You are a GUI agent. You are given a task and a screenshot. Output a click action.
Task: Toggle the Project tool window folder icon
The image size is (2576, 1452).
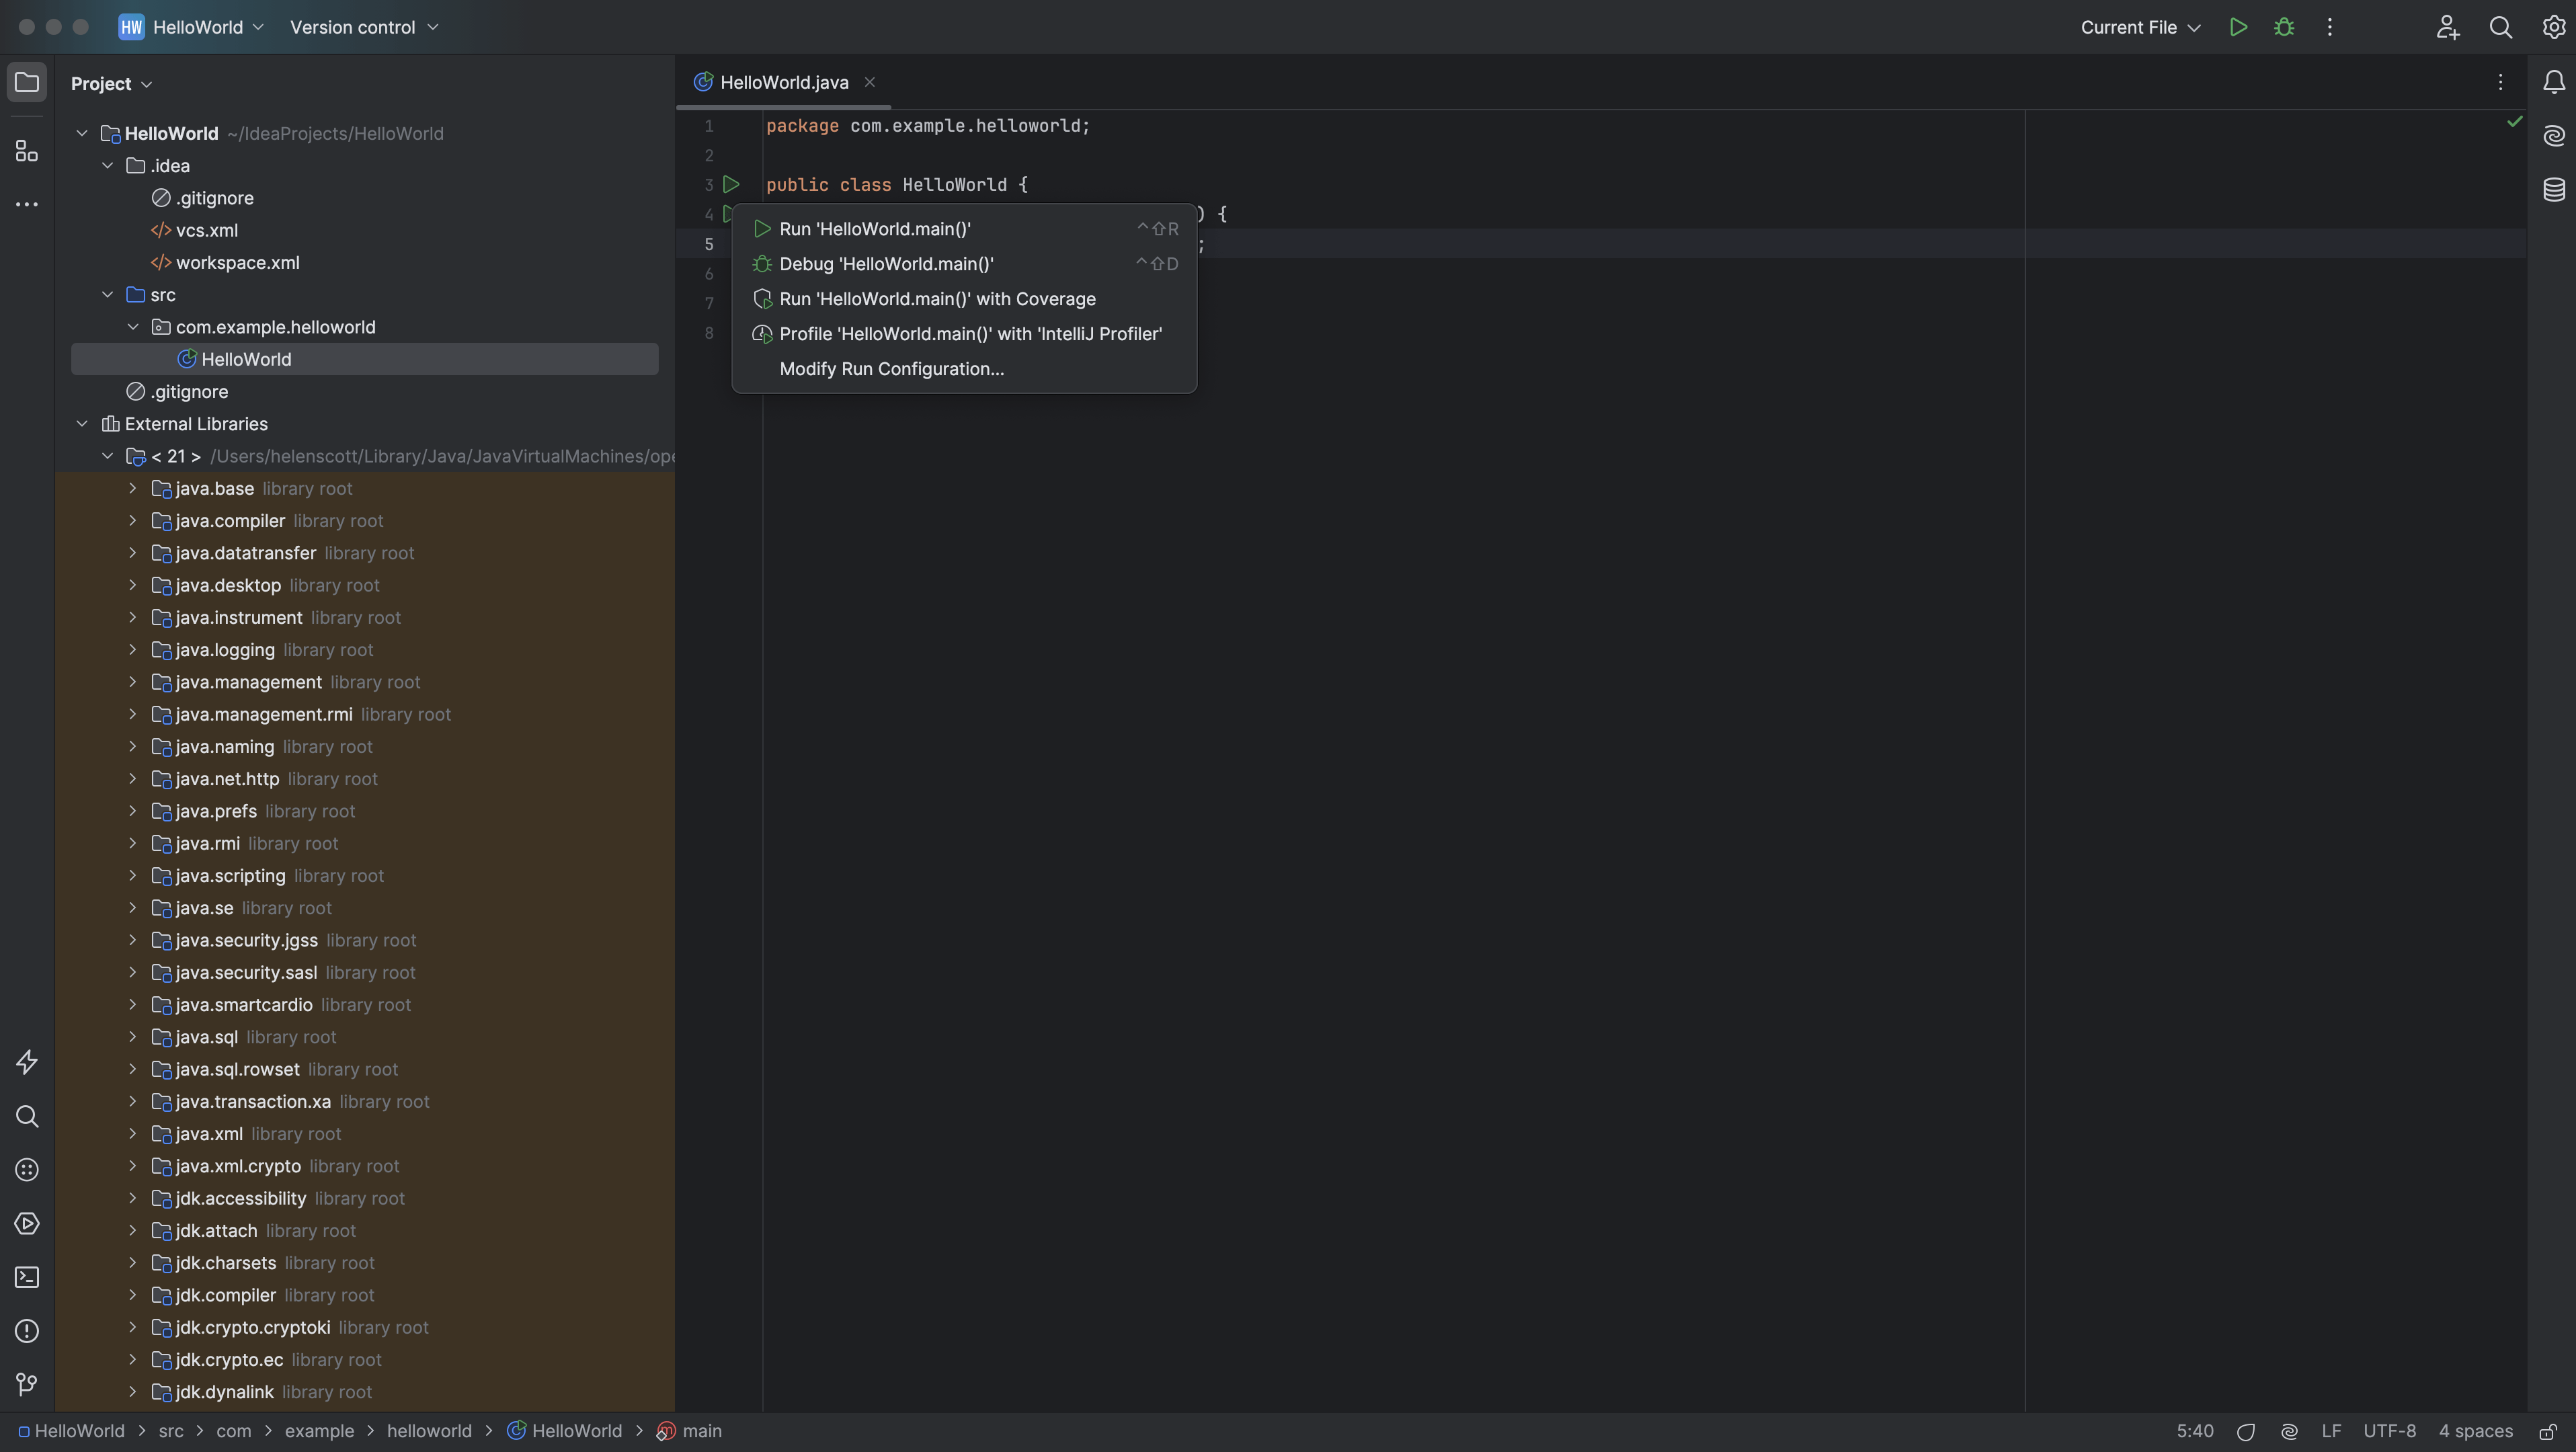pos(27,82)
